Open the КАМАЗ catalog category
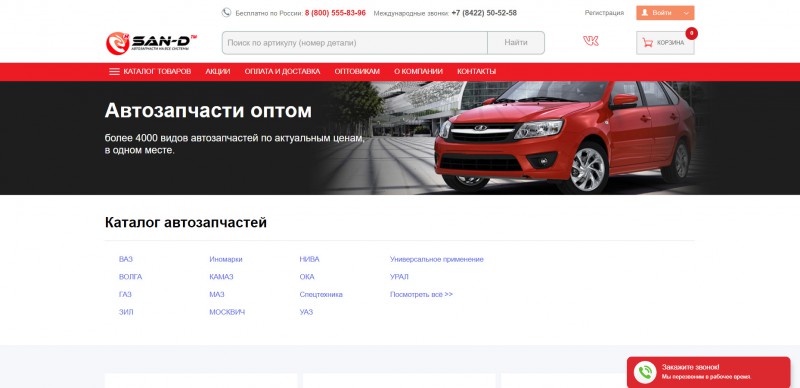 (x=221, y=277)
